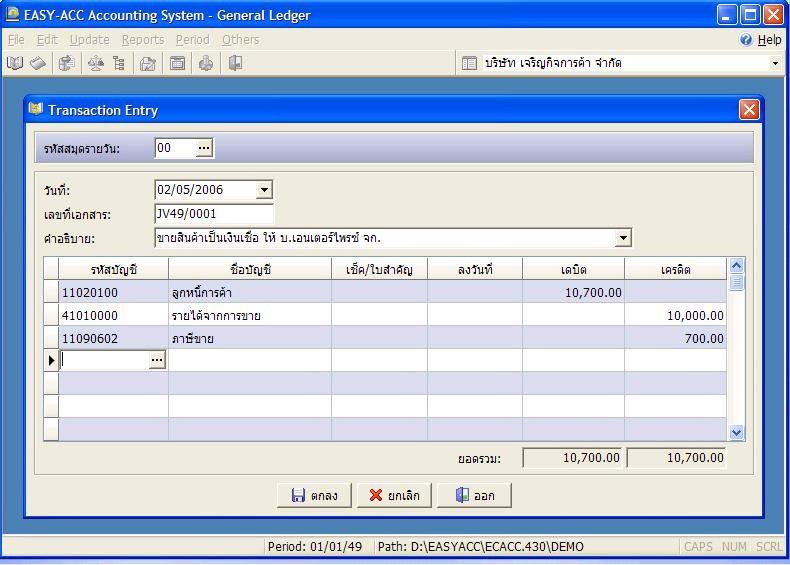Viewport: 790px width, 565px height.
Task: Click the account tree chart toolbar icon
Action: [119, 64]
